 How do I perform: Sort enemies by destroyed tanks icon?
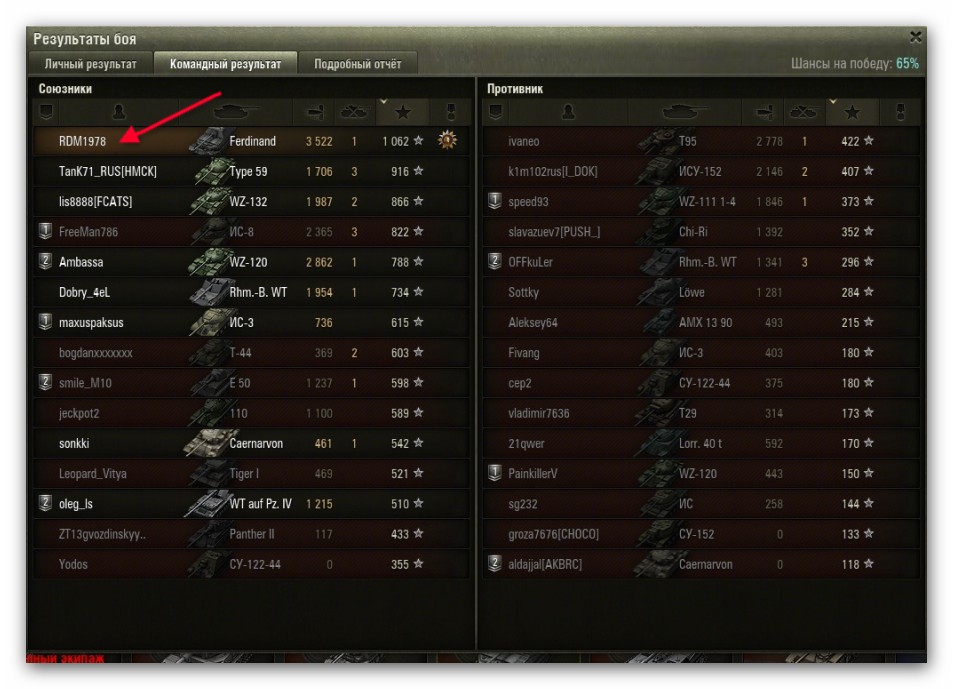[x=802, y=112]
